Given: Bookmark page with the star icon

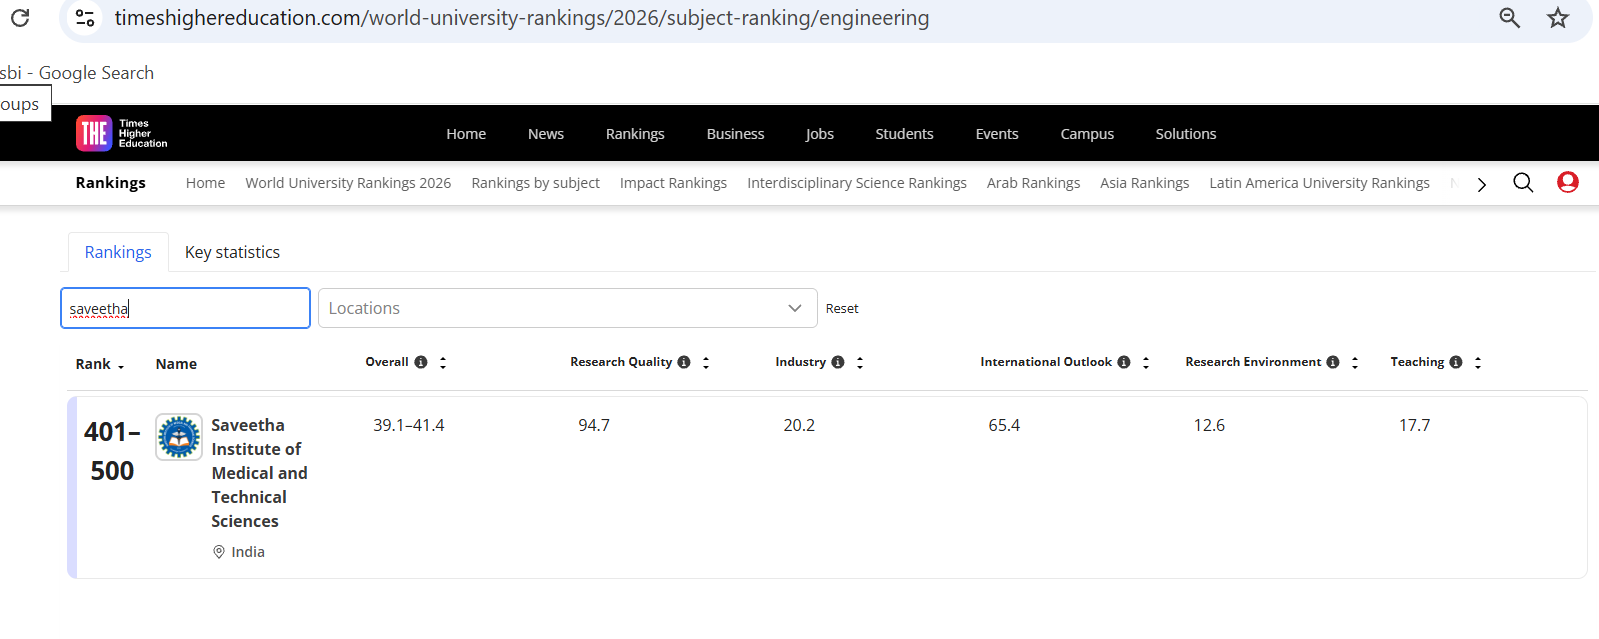Looking at the screenshot, I should click(x=1557, y=18).
